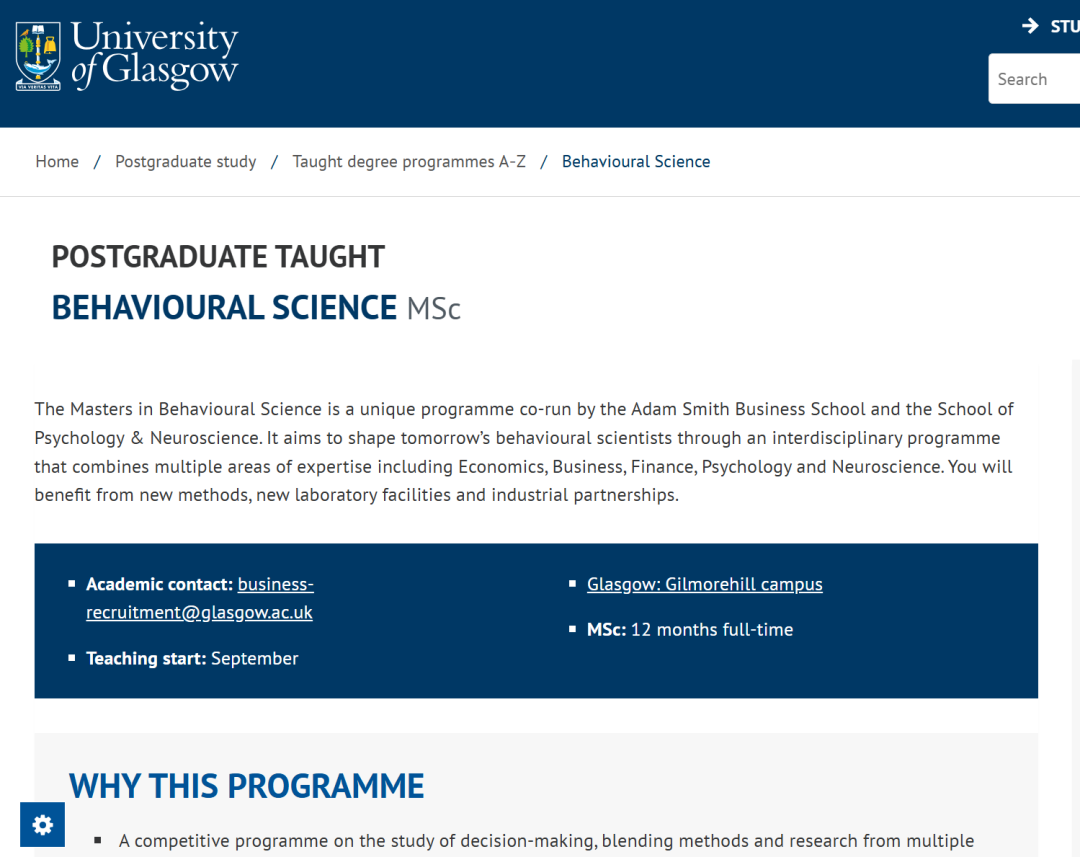Open Glasgow: Gilmorehill campus link
Screen dimensions: 1080x857
coord(705,584)
